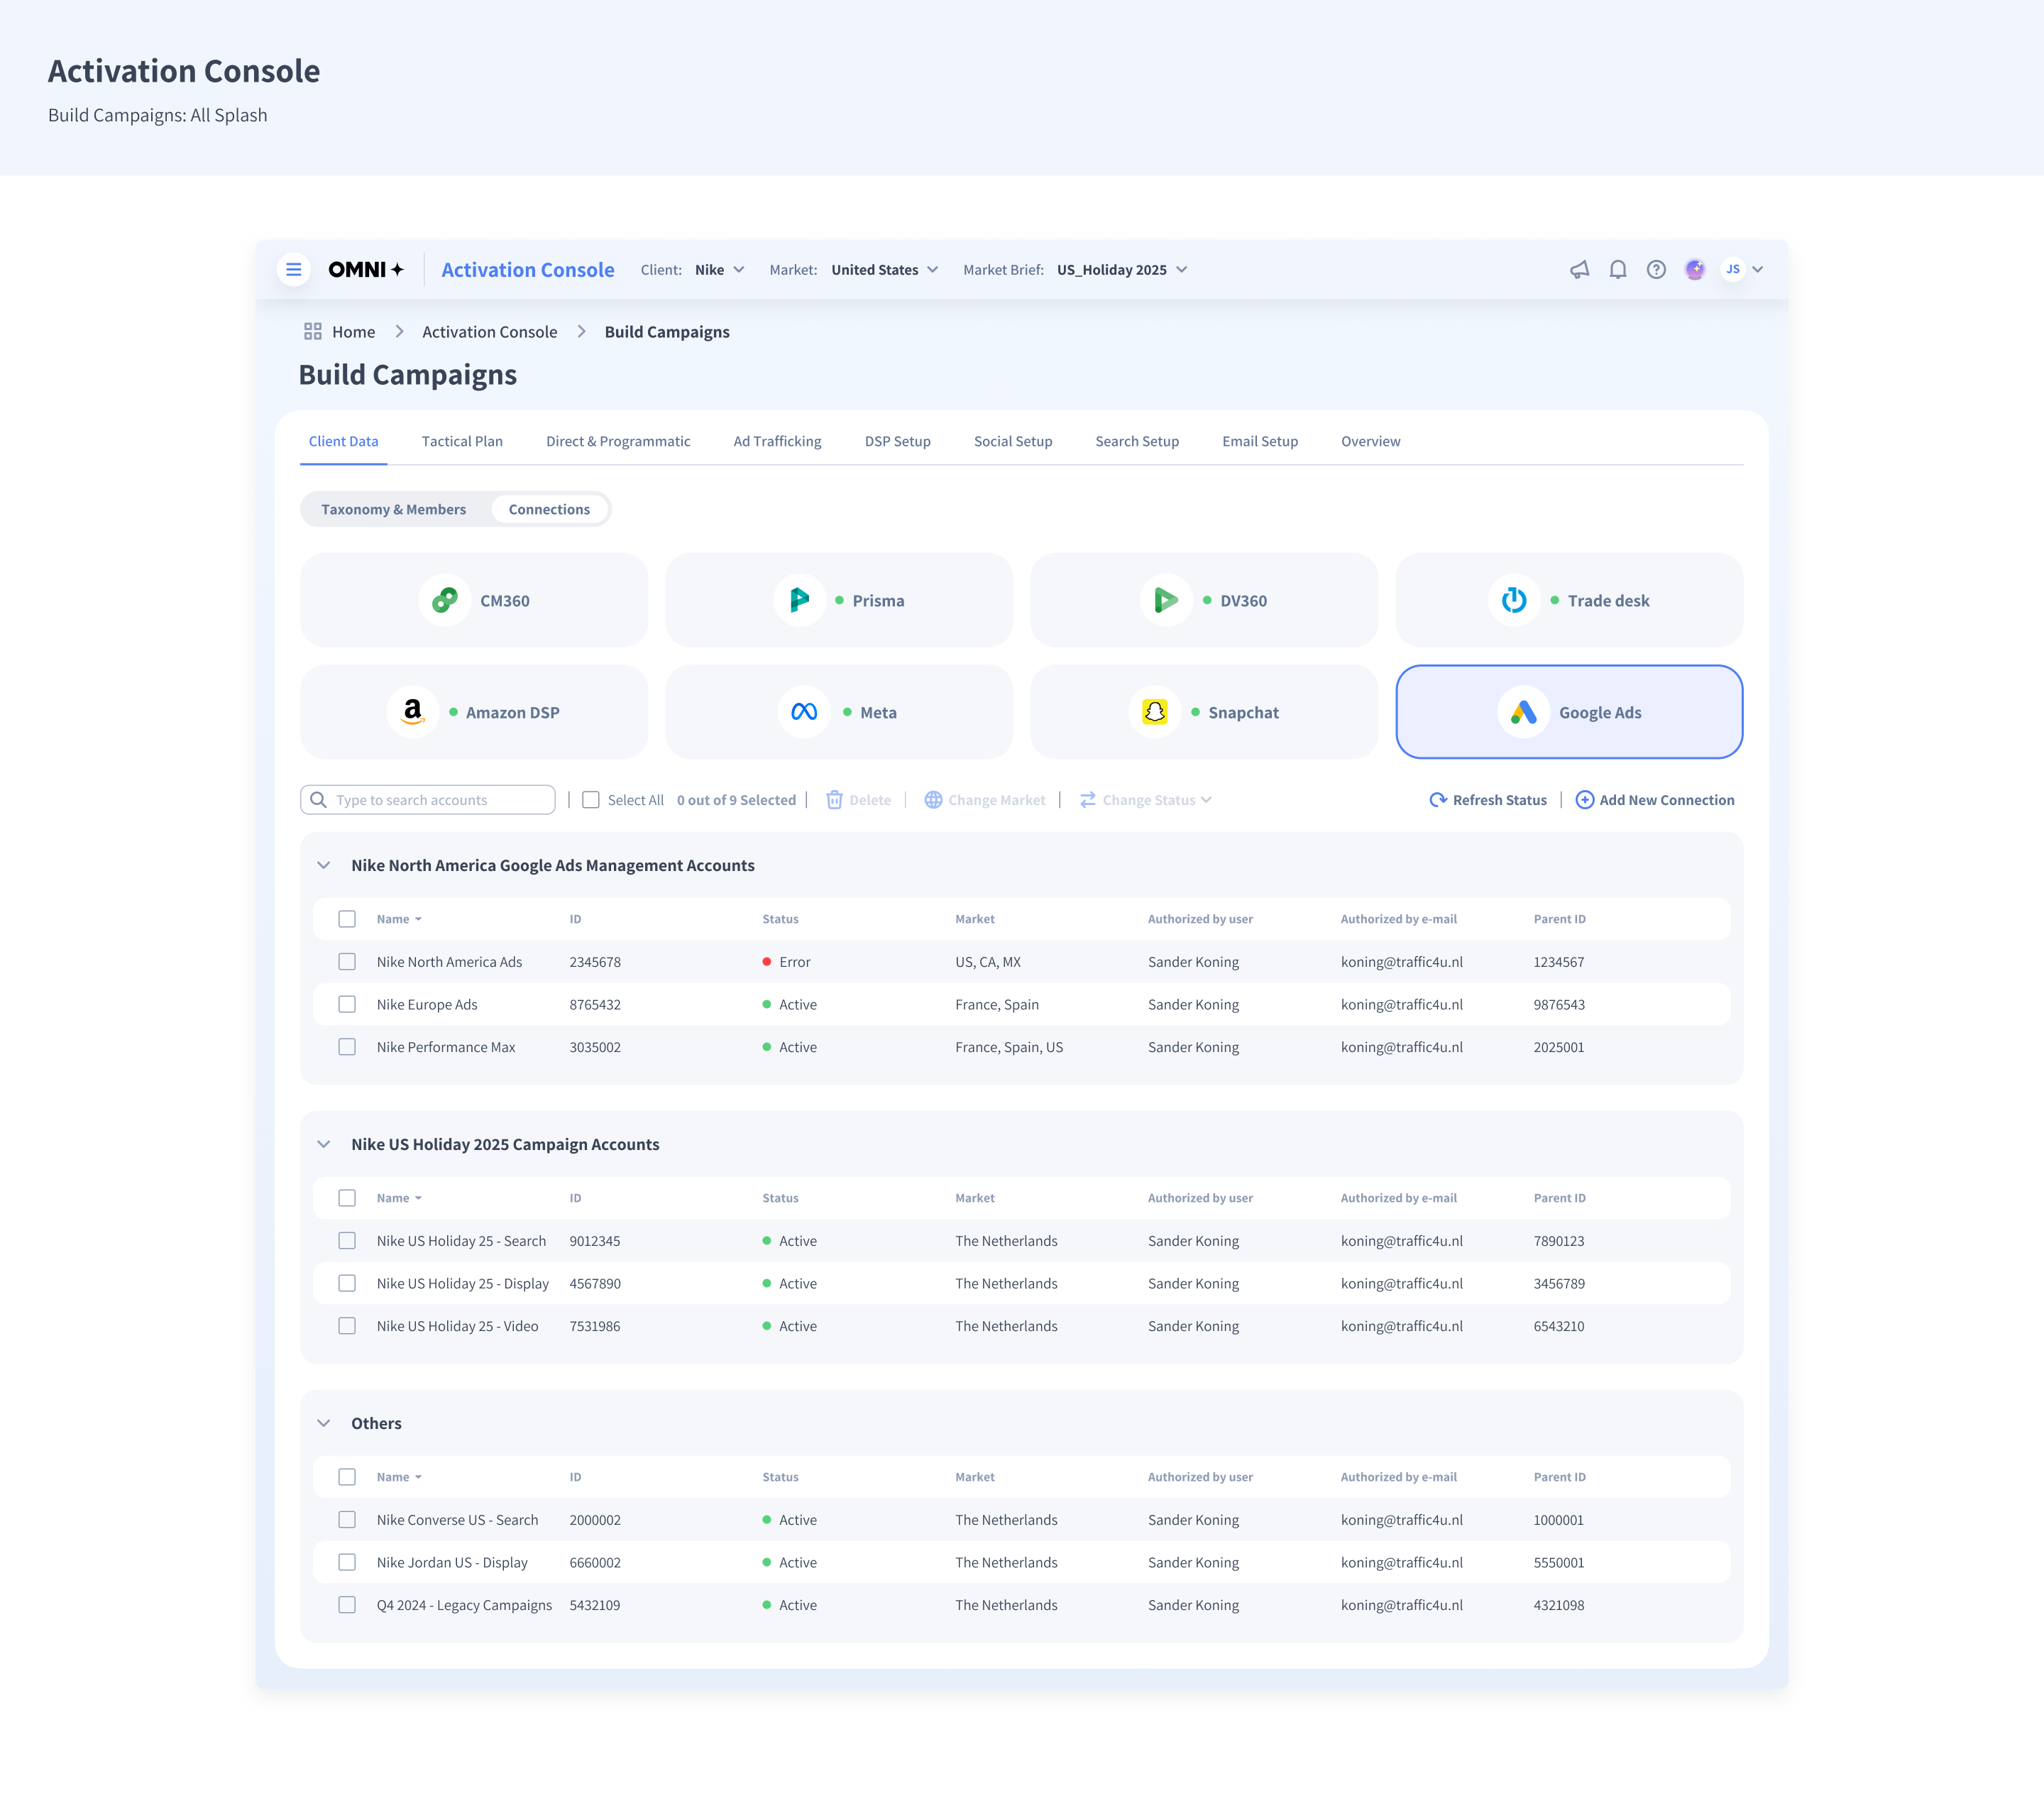Tick the Nike Europe Ads row checkbox
The image size is (2044, 1796).
pos(347,1004)
